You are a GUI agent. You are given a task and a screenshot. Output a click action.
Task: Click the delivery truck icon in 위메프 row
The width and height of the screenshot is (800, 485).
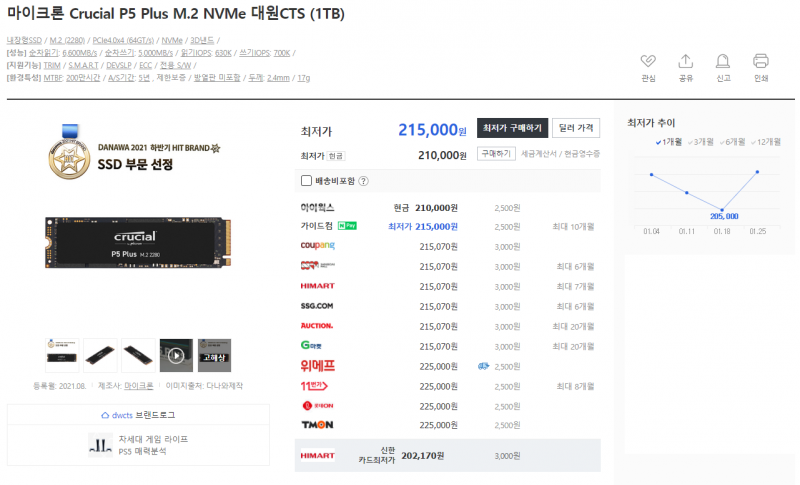(x=483, y=366)
